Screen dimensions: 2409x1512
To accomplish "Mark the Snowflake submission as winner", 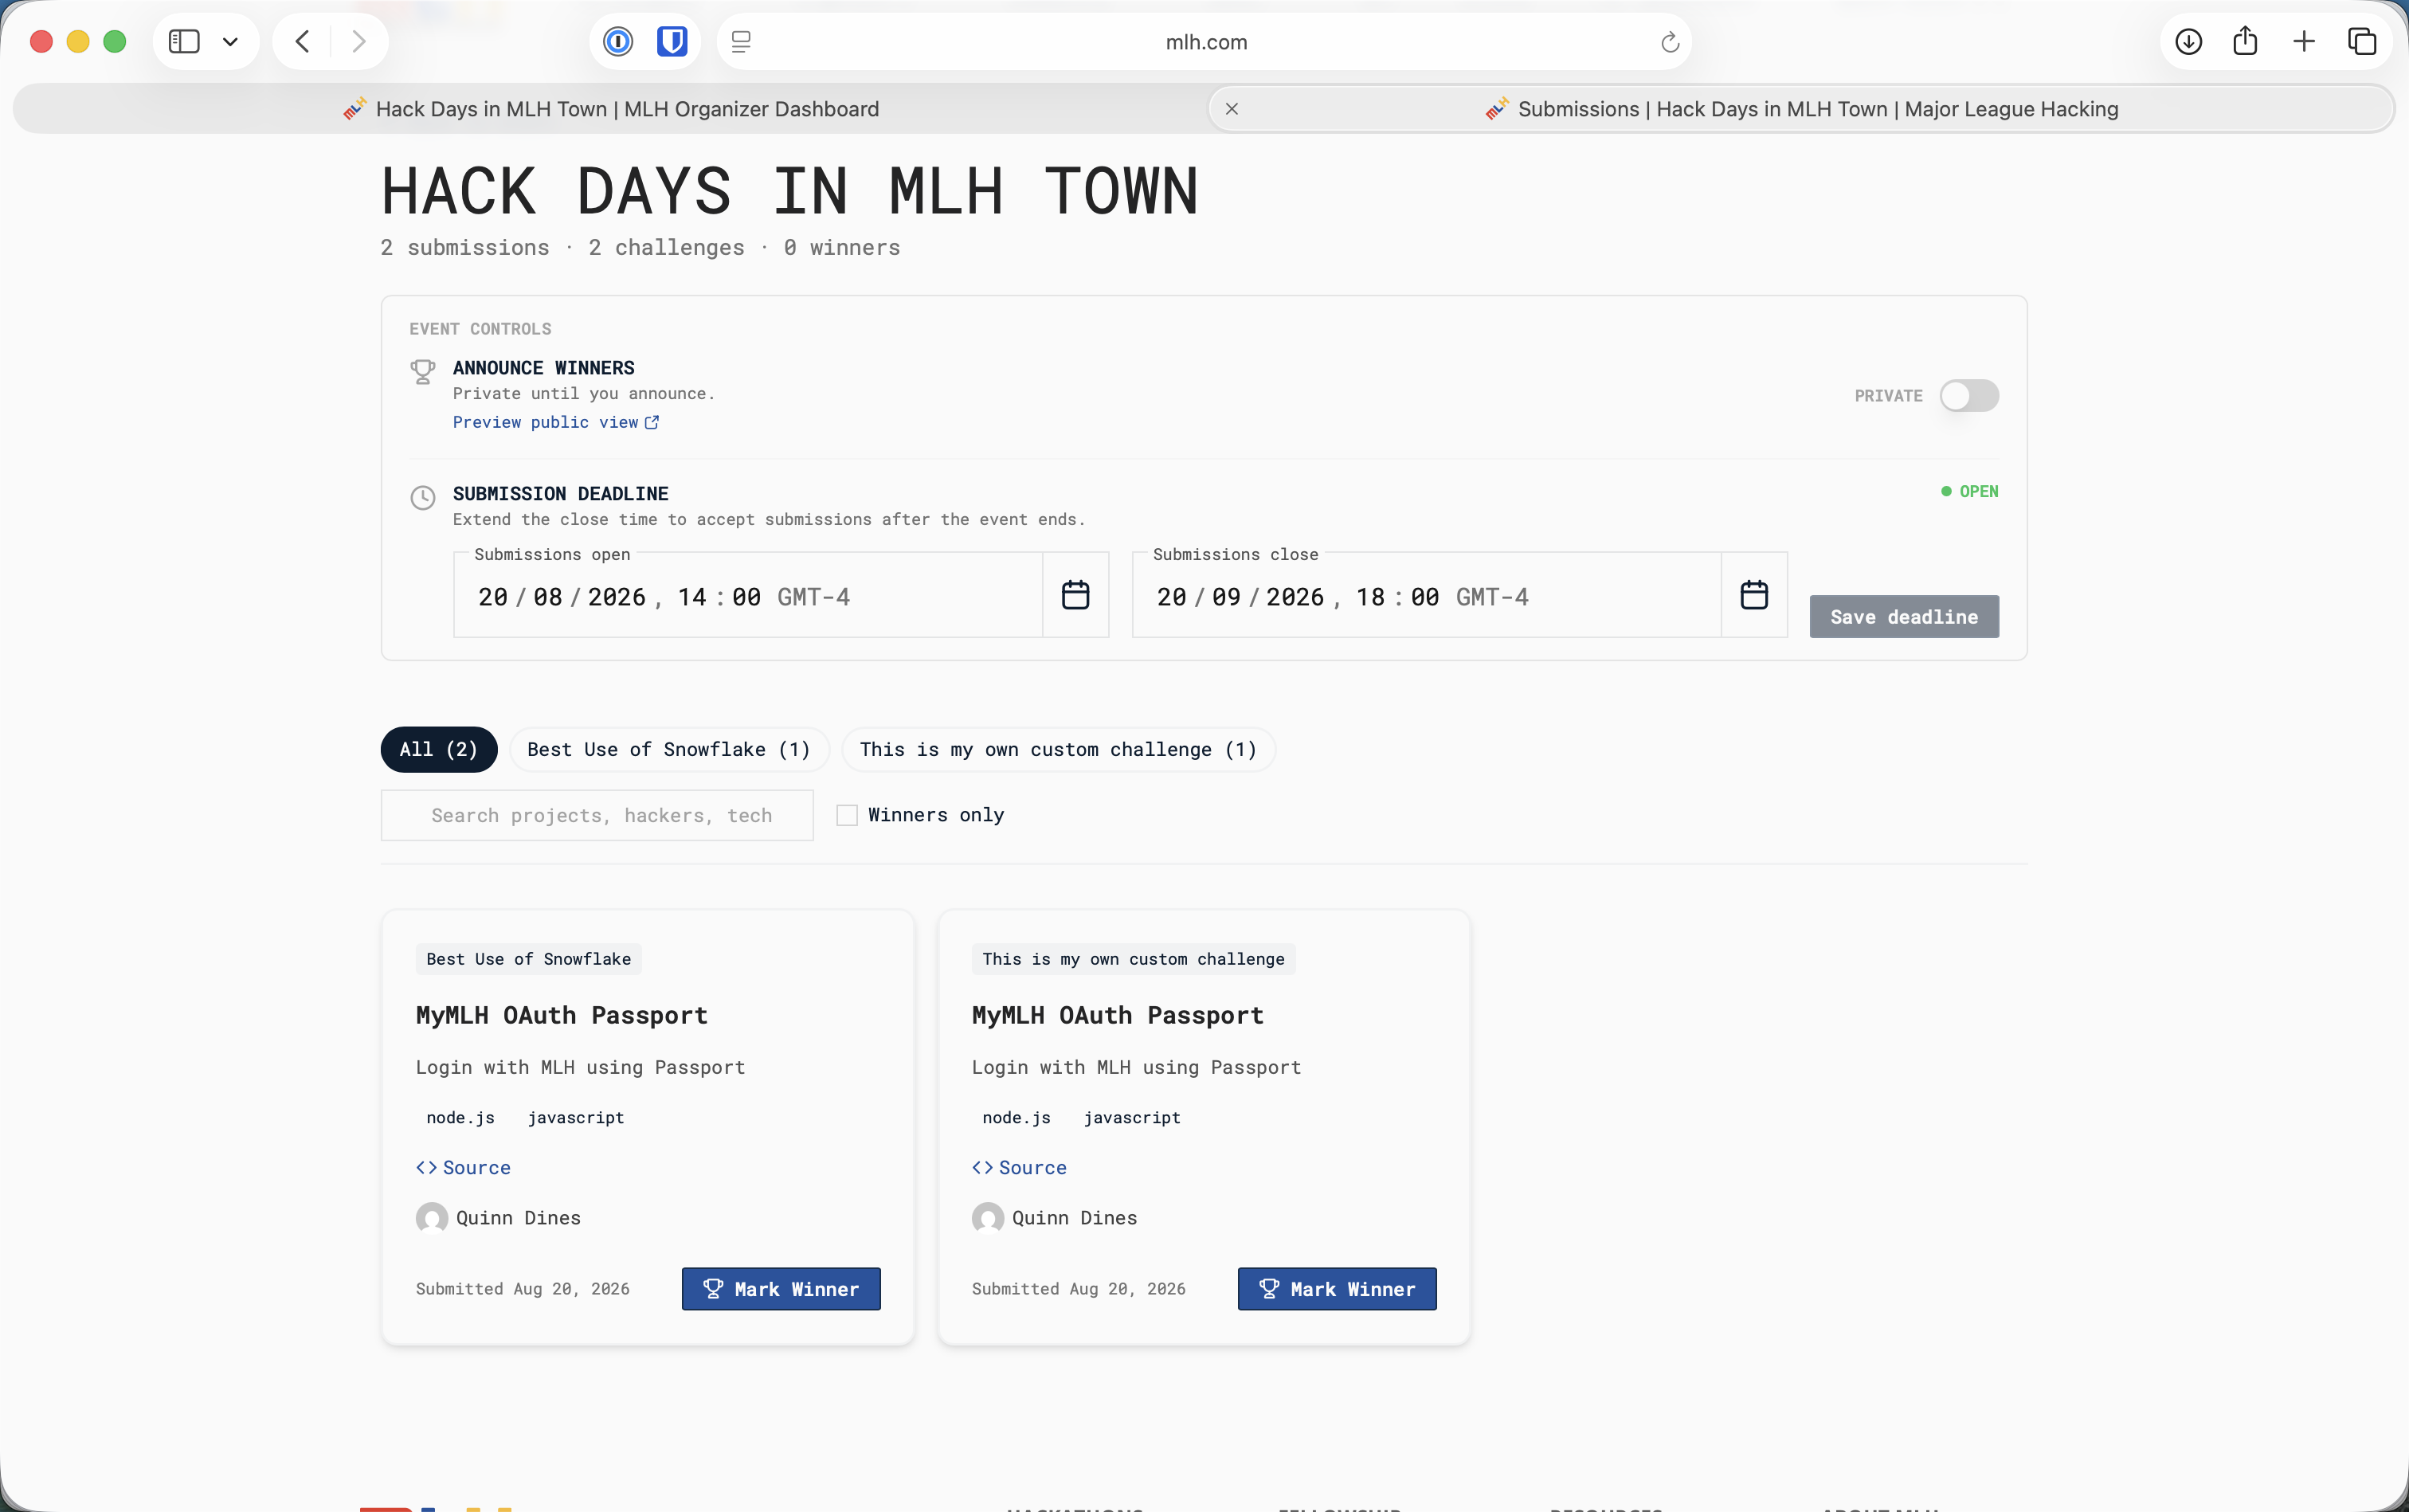I will click(x=781, y=1289).
